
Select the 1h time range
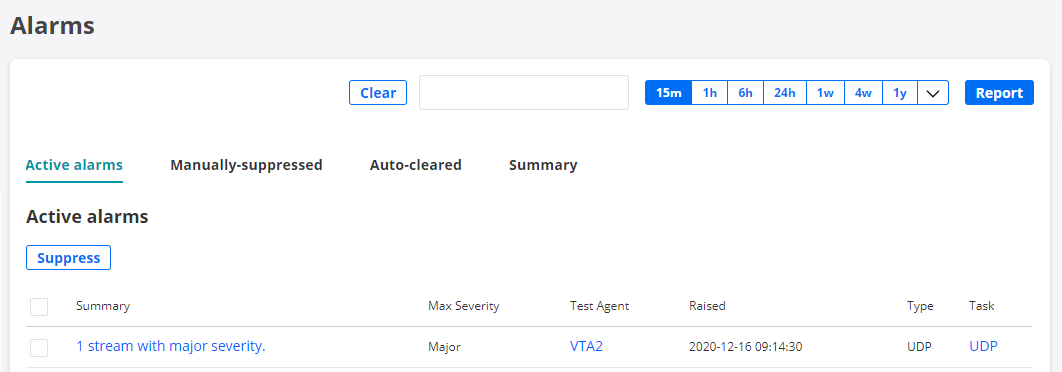[x=710, y=93]
